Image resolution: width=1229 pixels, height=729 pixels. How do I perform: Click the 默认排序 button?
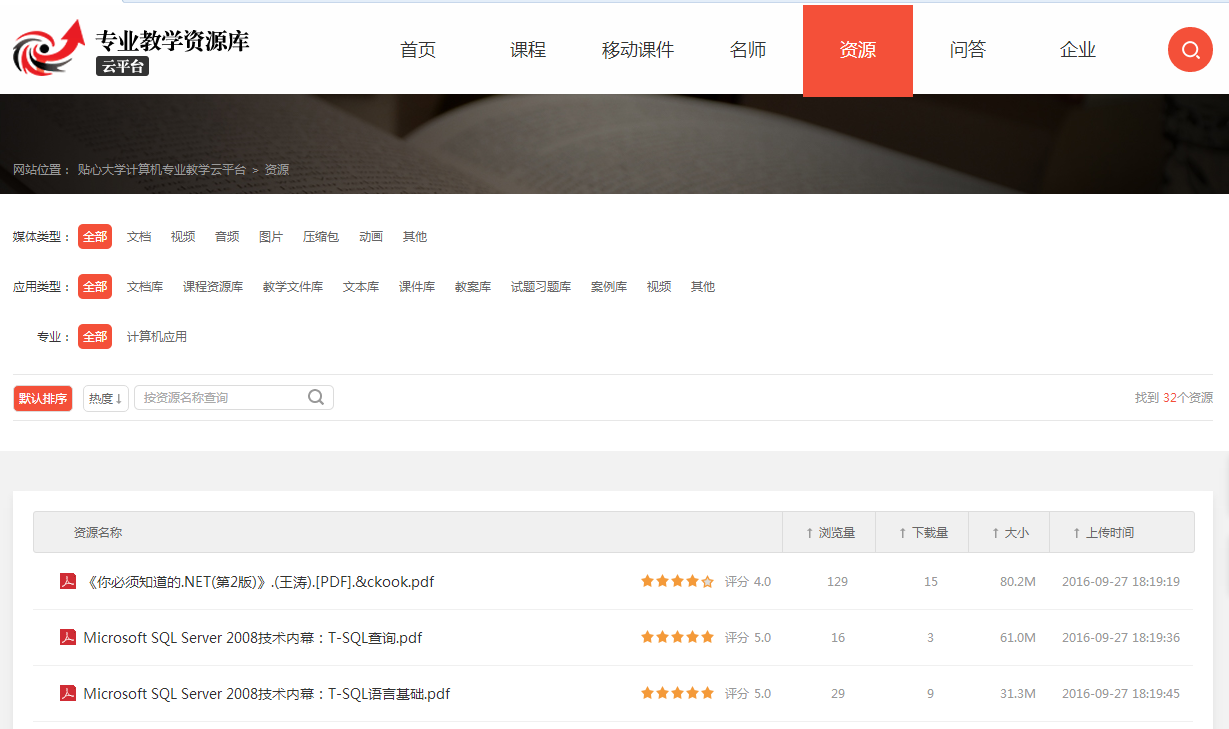[43, 399]
